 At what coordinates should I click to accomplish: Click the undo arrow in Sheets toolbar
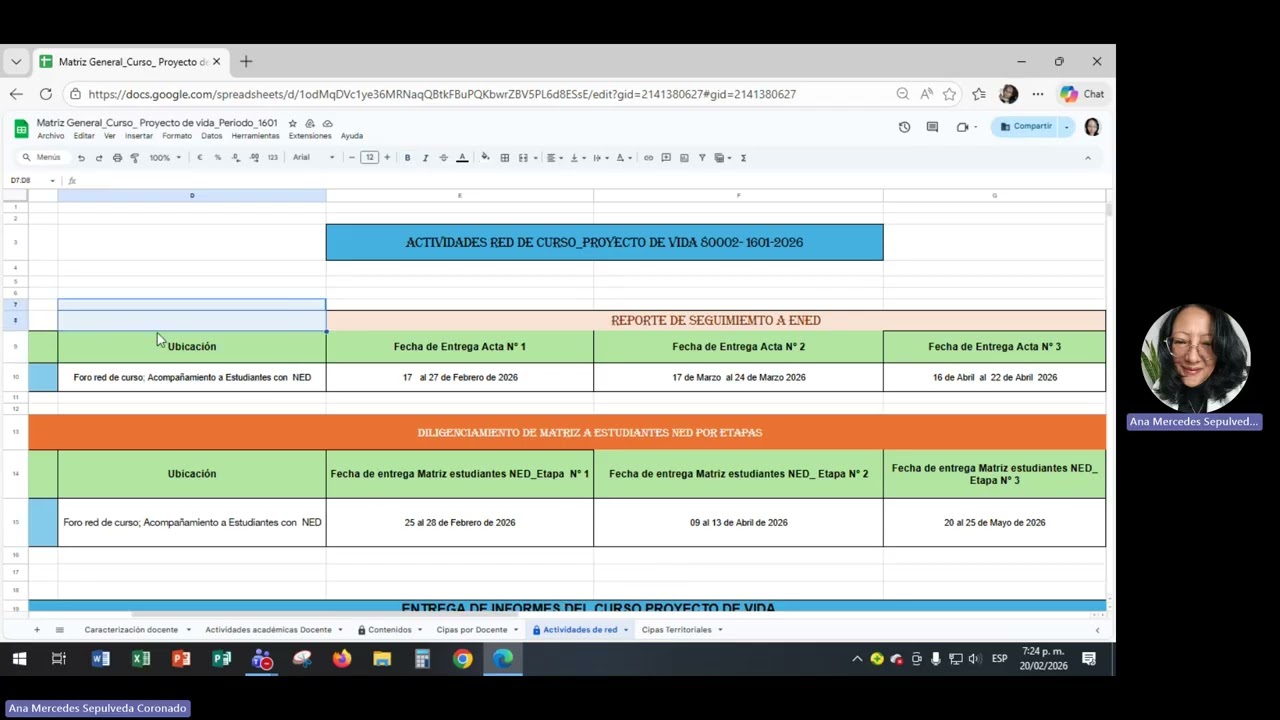81,158
